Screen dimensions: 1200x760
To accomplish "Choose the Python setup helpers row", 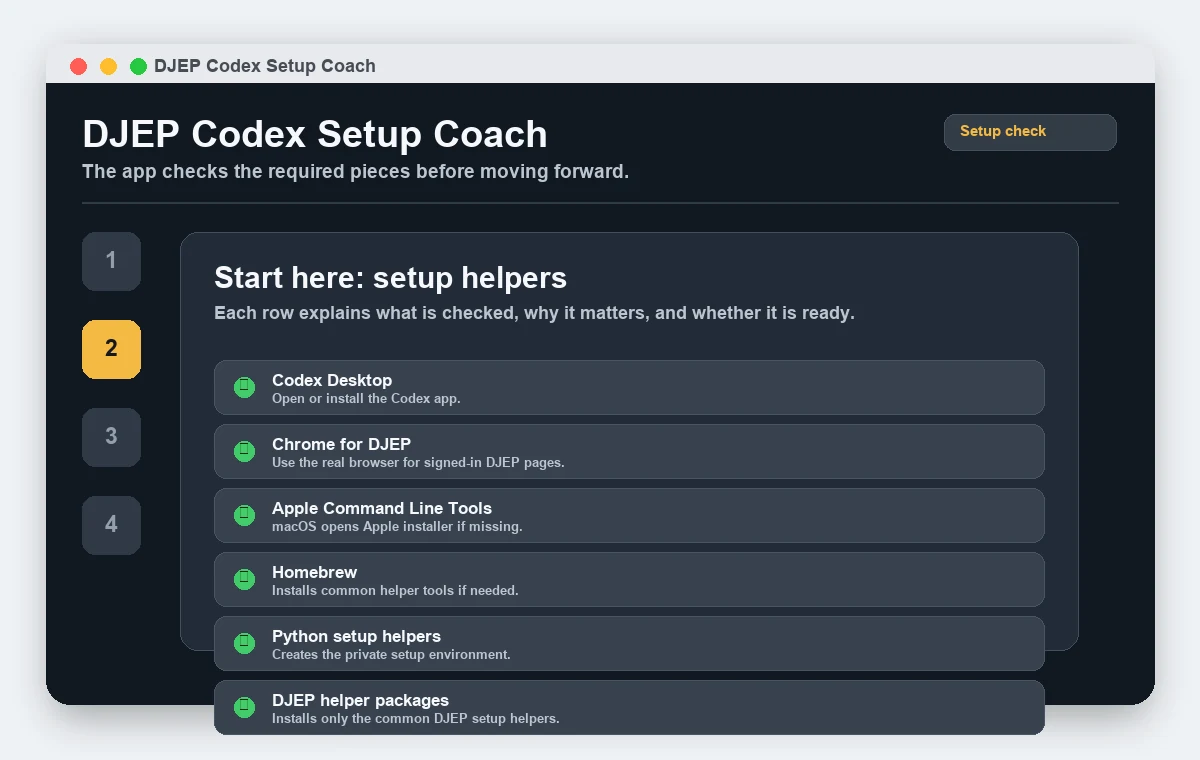I will click(629, 643).
